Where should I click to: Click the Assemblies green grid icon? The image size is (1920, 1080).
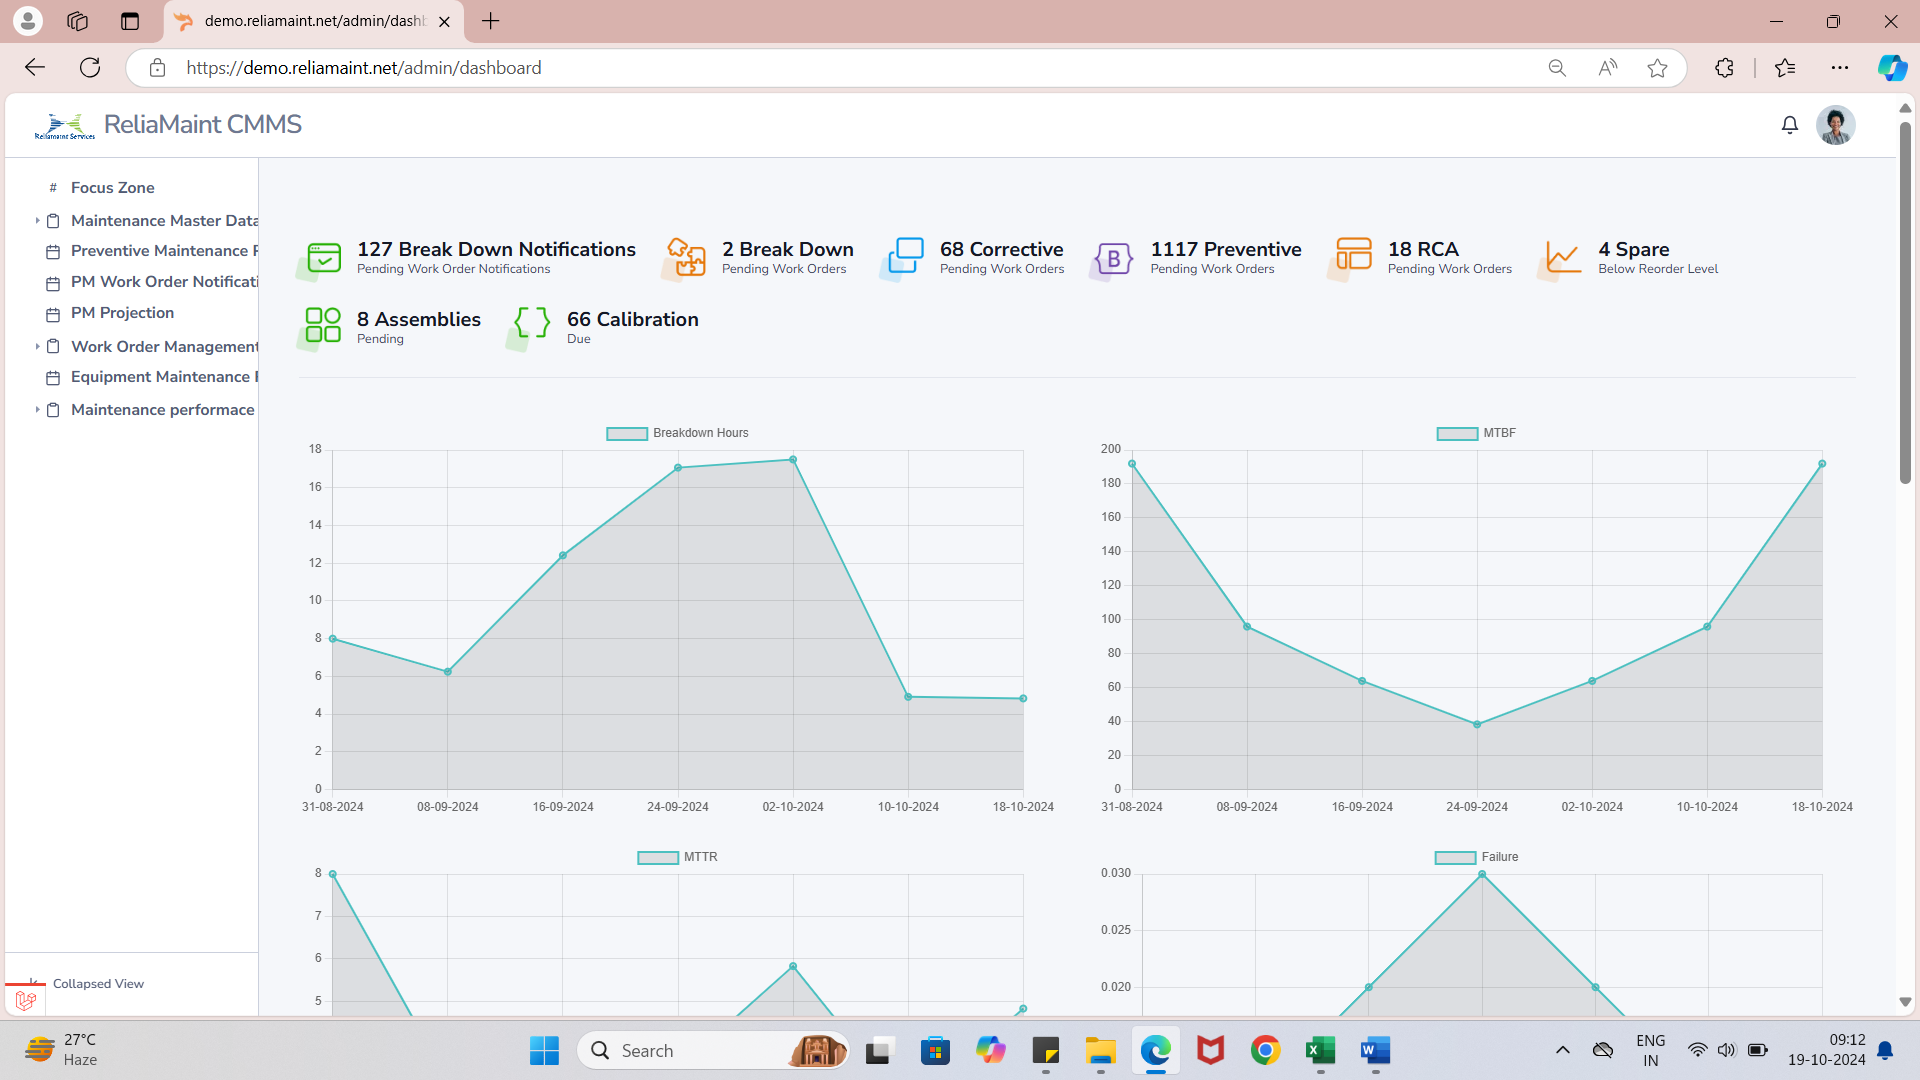point(323,326)
